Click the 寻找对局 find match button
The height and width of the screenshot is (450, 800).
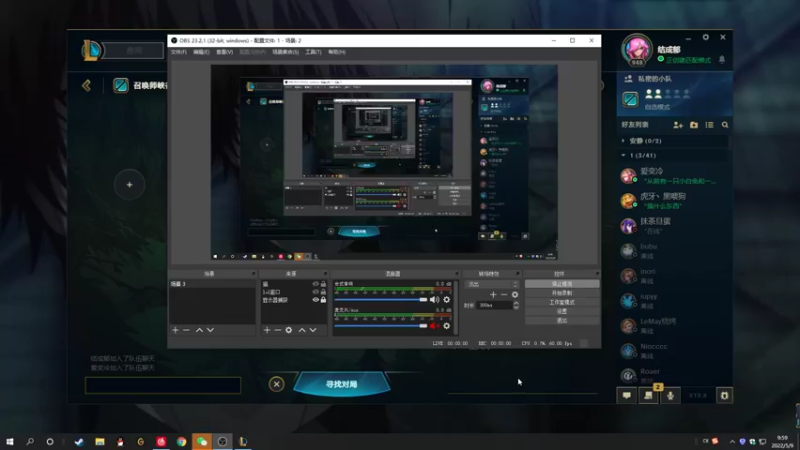[x=342, y=384]
